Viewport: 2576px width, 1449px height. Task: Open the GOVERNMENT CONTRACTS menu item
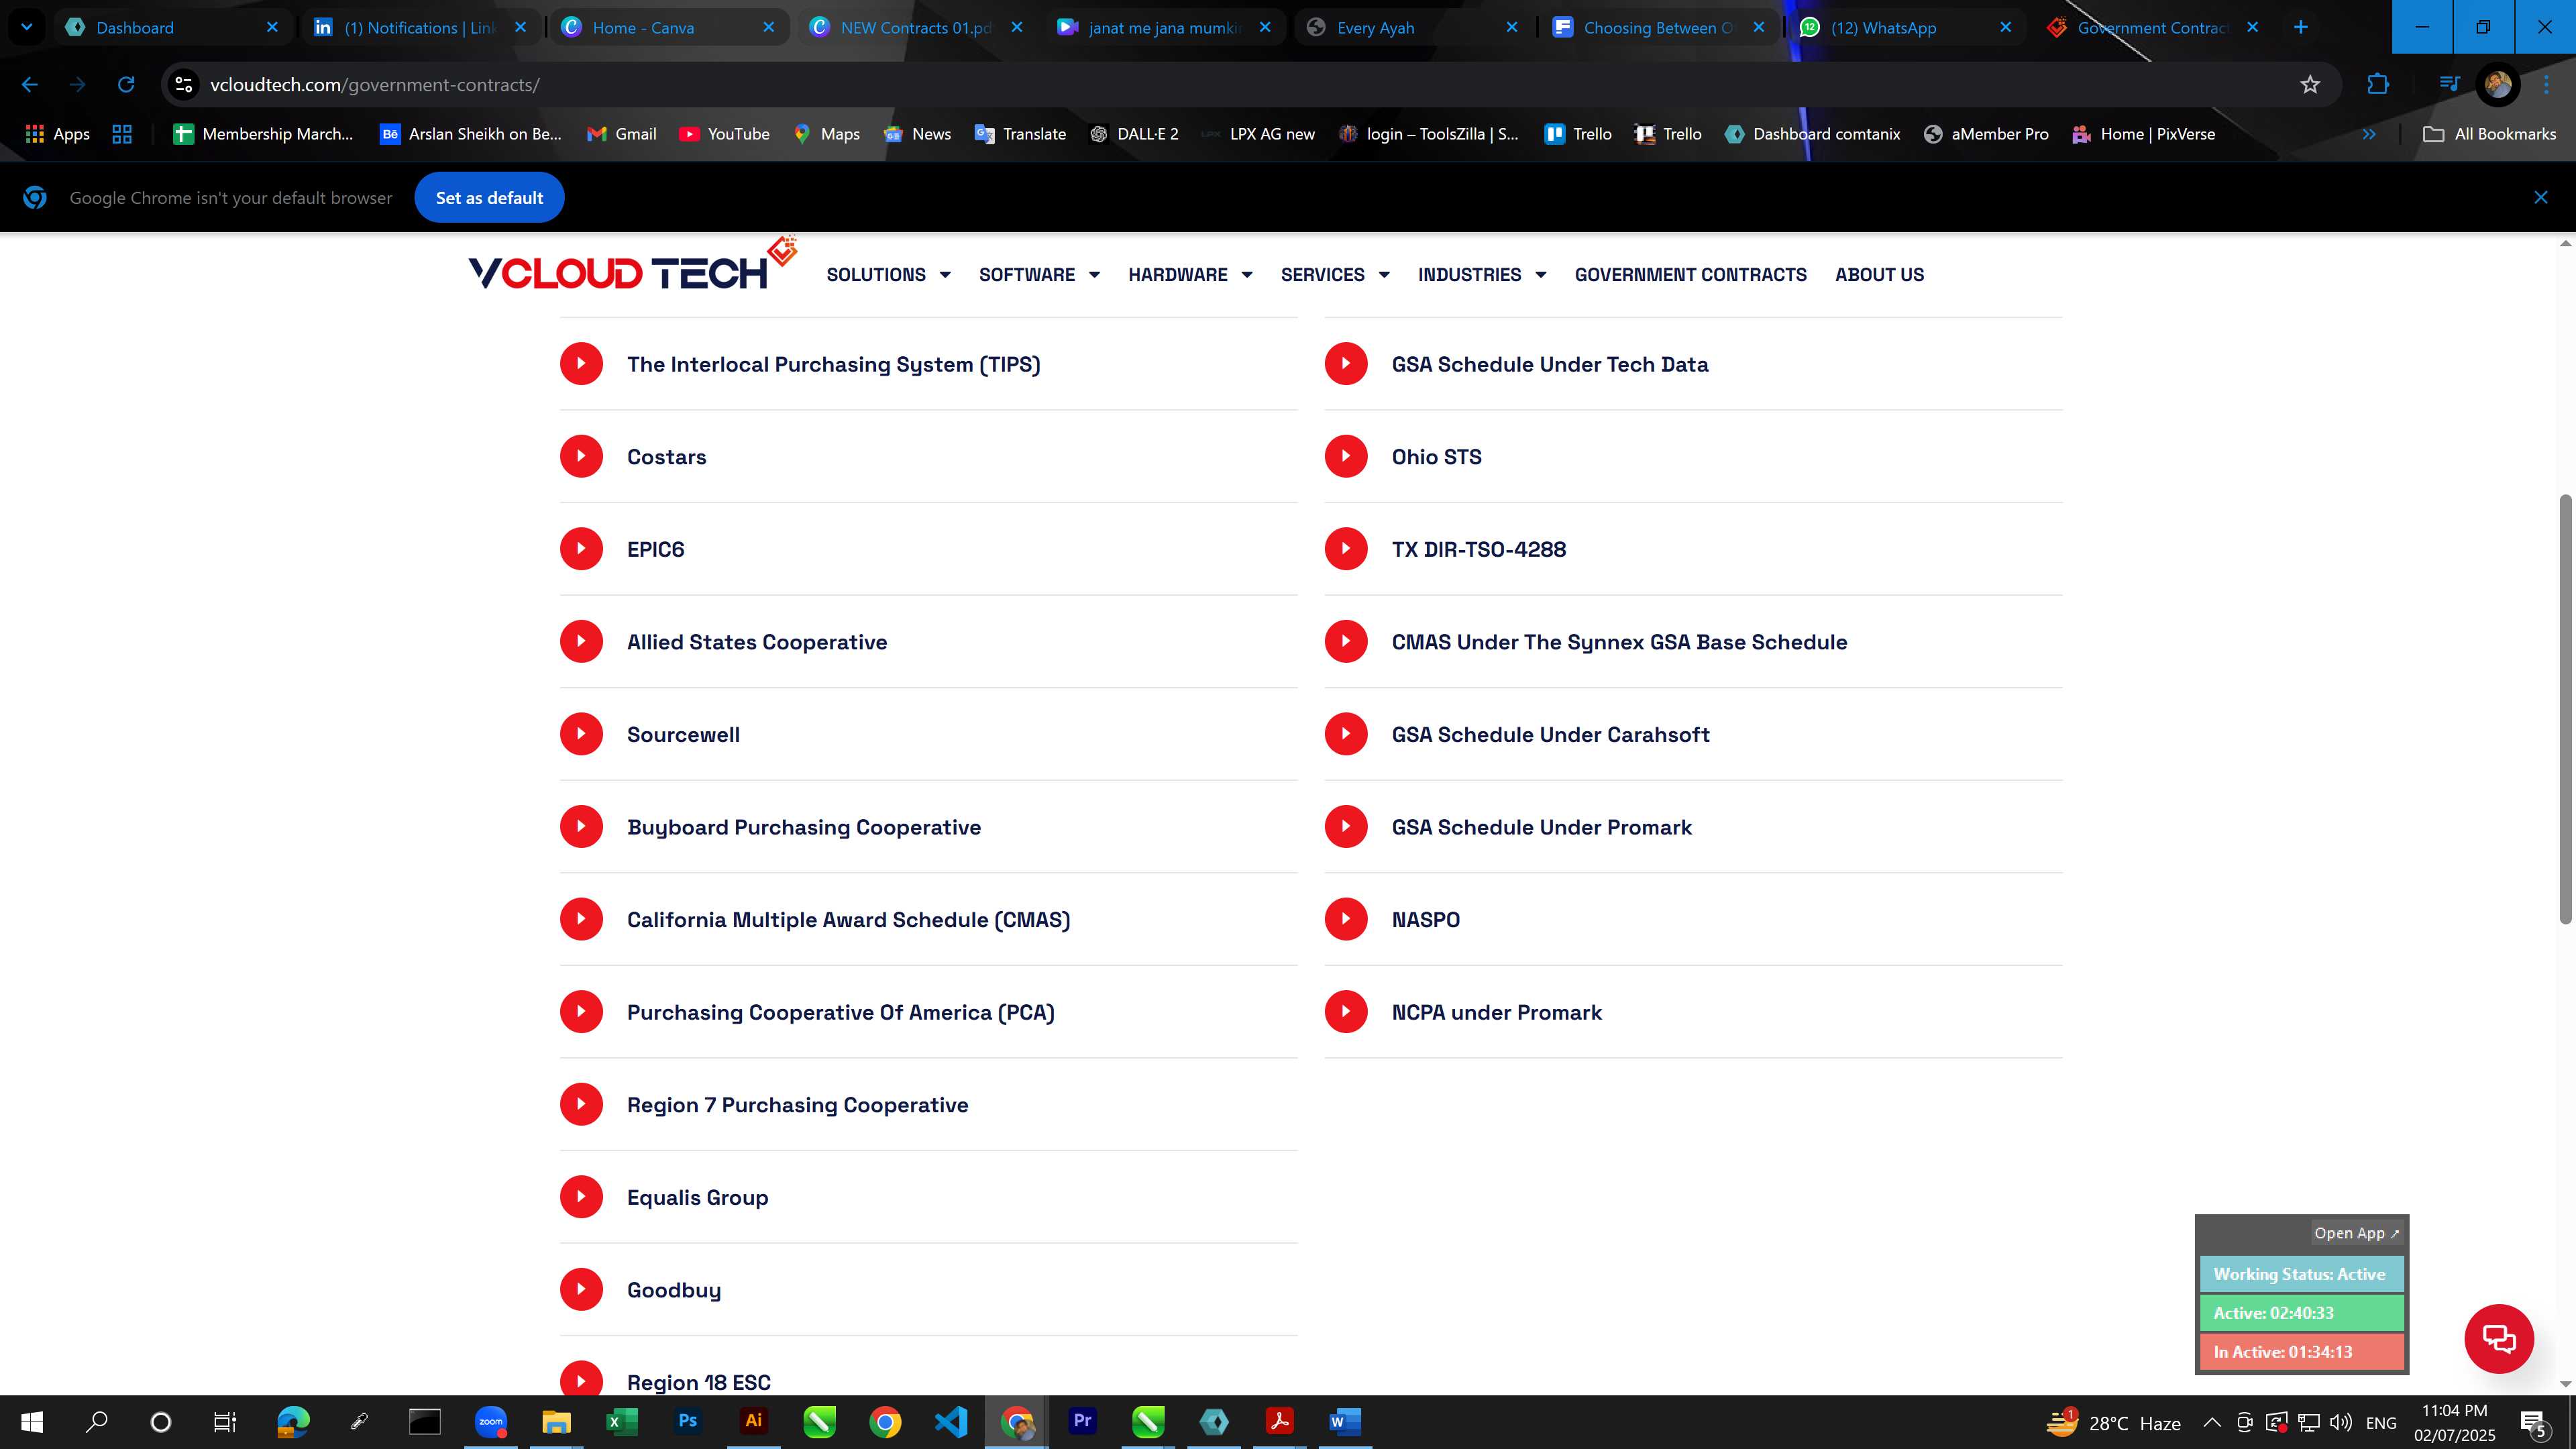1690,274
